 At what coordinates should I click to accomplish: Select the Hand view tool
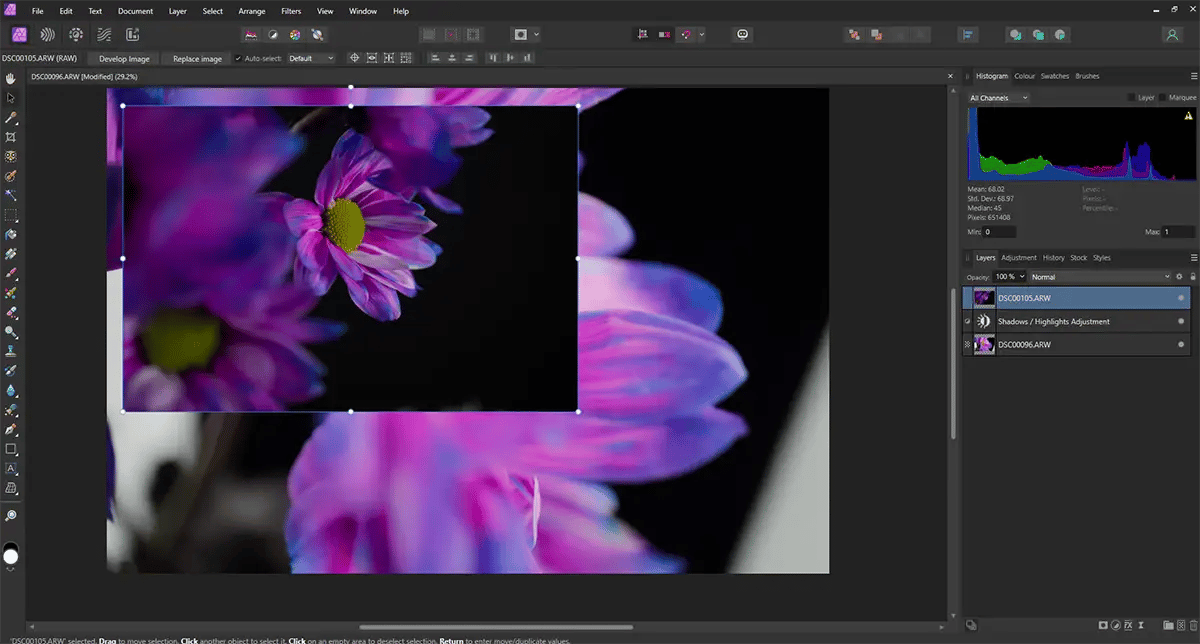click(11, 78)
